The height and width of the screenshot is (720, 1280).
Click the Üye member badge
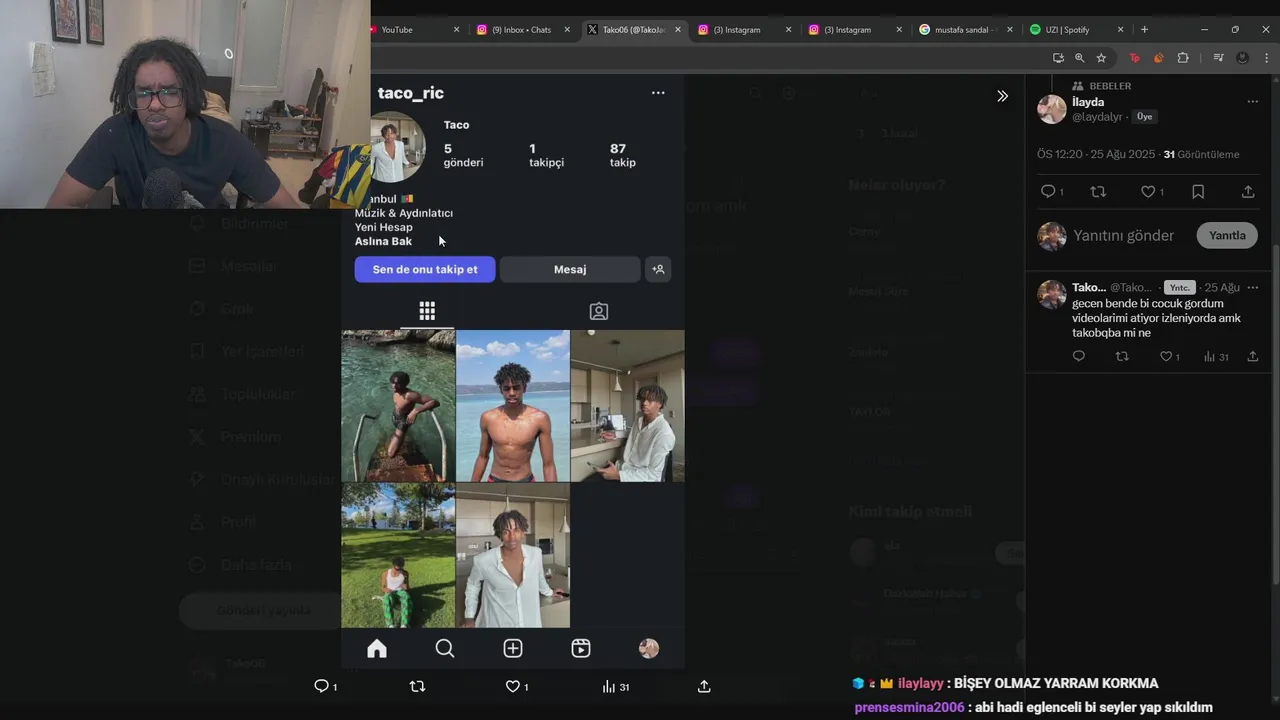1145,117
